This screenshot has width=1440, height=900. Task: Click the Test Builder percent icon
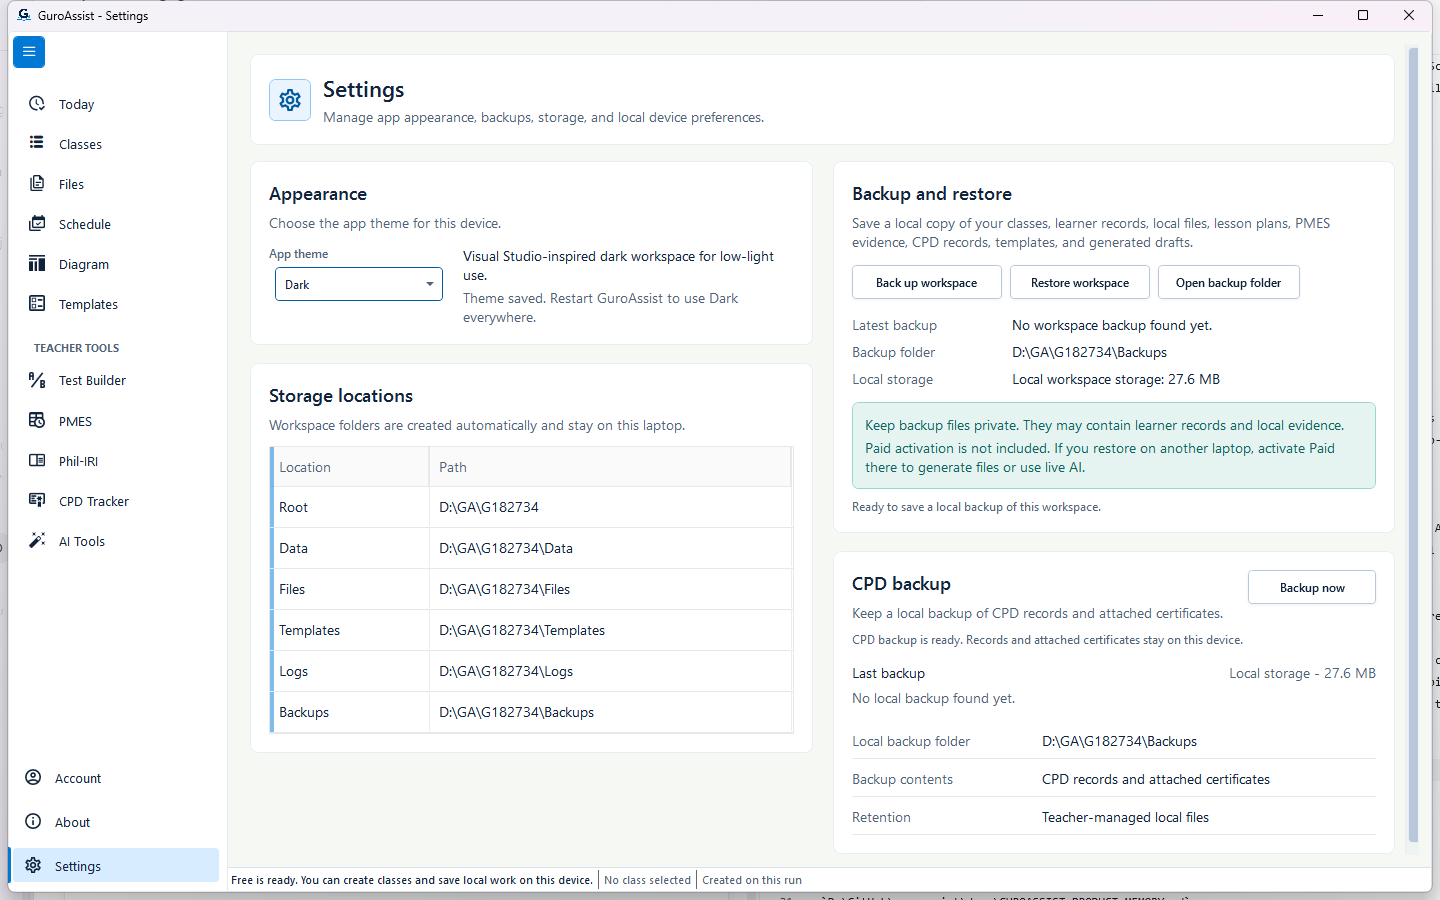(37, 380)
